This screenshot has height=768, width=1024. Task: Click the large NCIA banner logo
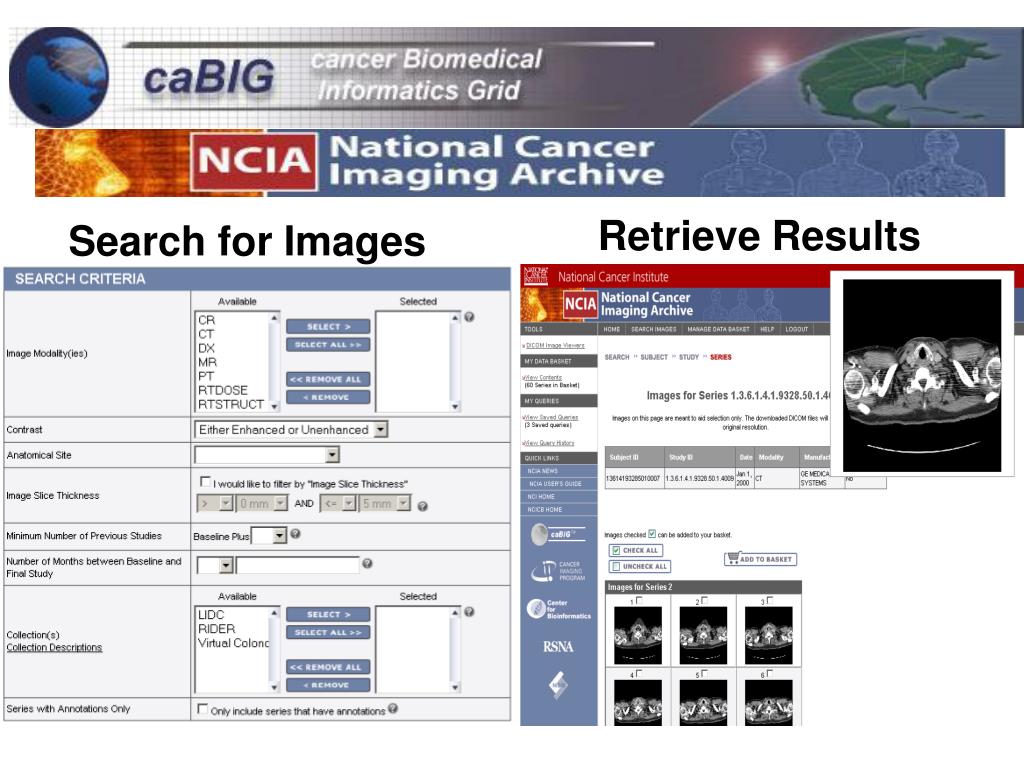point(253,163)
